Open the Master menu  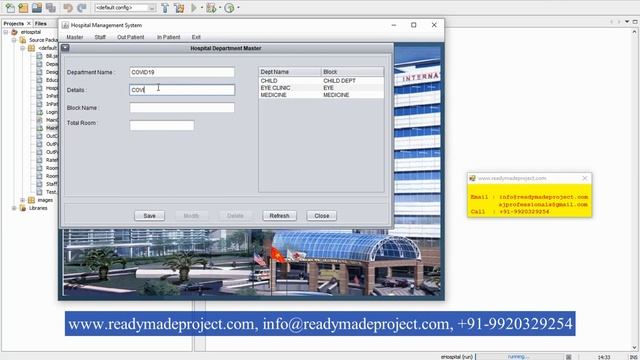coord(75,37)
